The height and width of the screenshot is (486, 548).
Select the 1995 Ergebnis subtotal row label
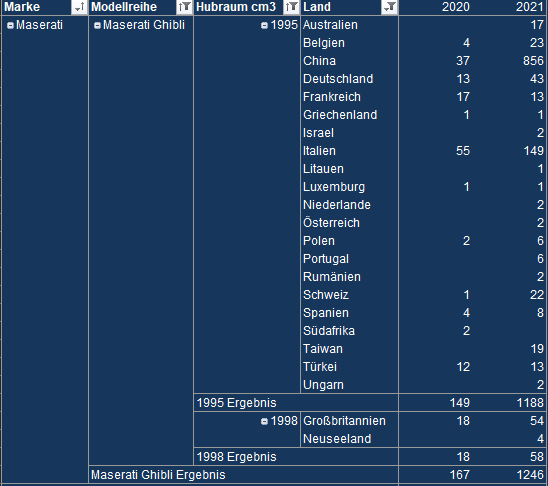pyautogui.click(x=237, y=403)
